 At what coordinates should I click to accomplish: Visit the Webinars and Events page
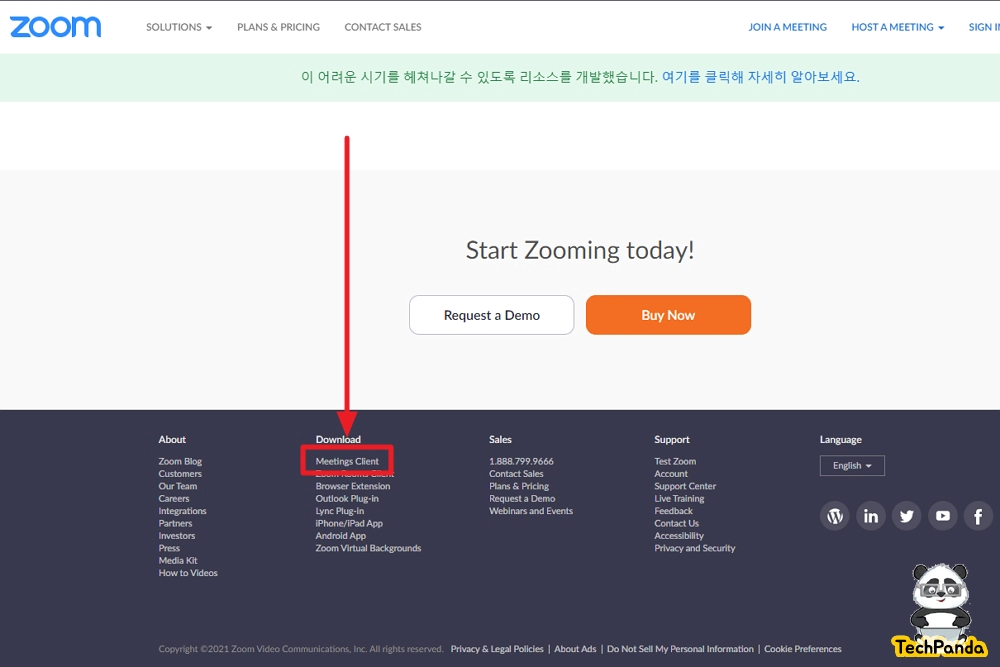pyautogui.click(x=531, y=510)
